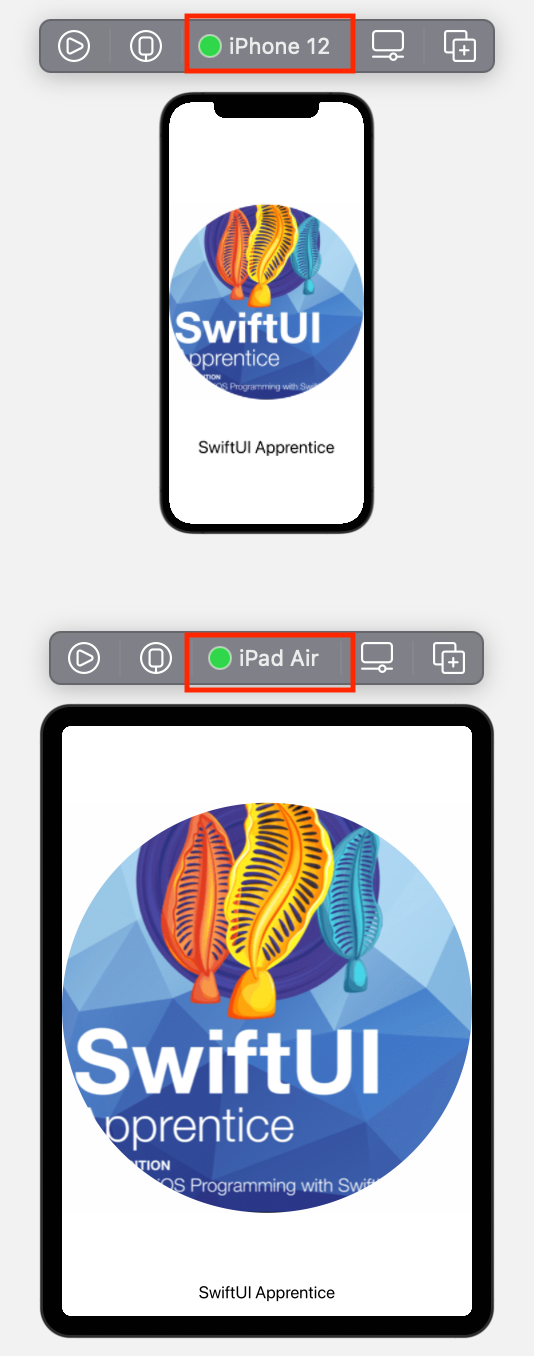Select the iPad Air preview label
Viewport: 534px width, 1356px height.
pos(278,658)
